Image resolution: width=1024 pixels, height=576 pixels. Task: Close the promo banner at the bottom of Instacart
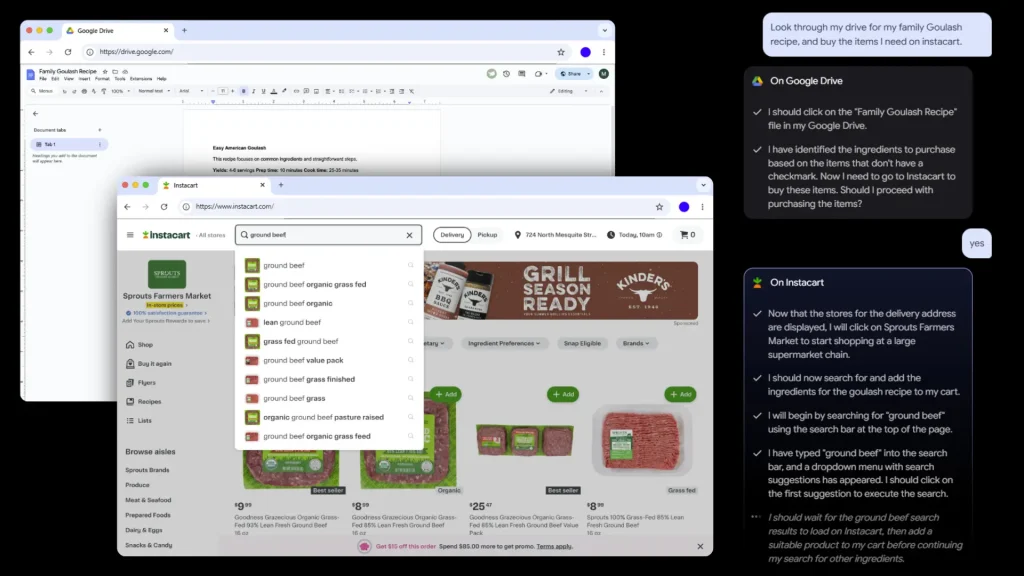click(x=700, y=547)
